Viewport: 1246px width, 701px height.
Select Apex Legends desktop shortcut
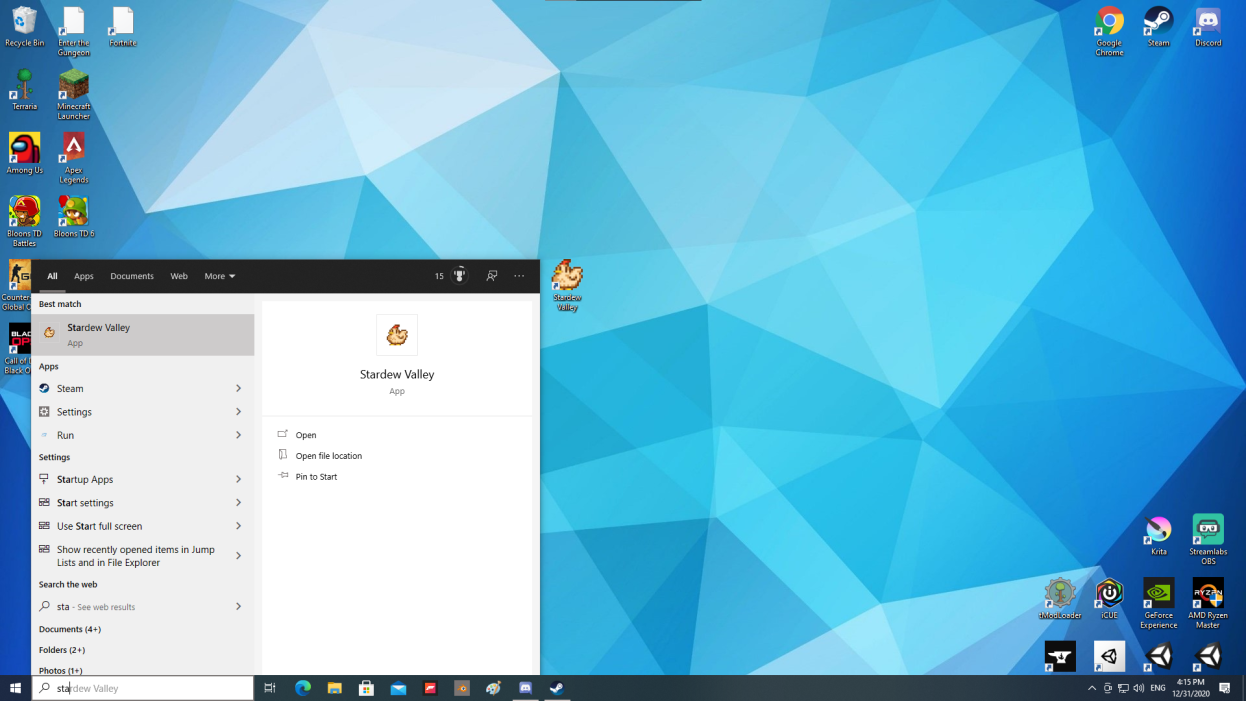tap(73, 158)
